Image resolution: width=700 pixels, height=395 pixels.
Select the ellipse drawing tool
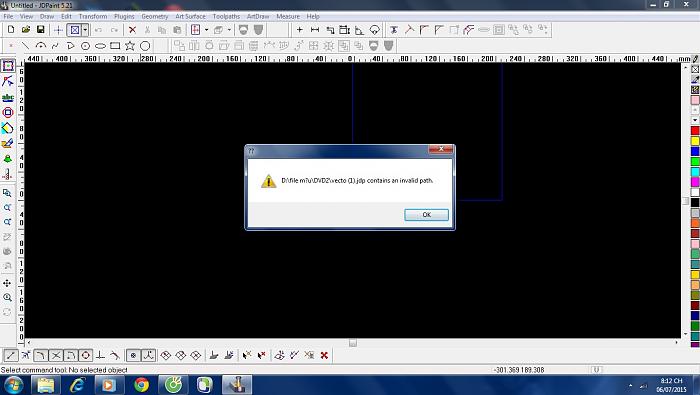coord(100,46)
